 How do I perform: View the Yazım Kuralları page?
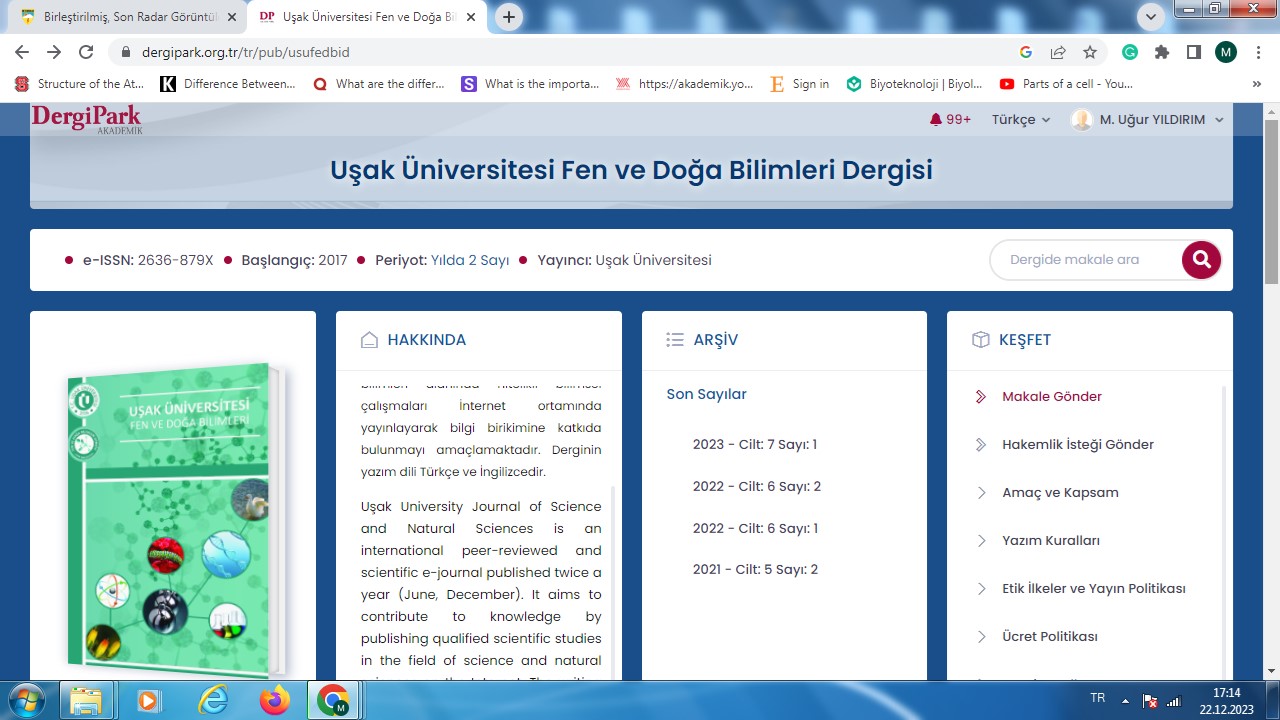(1051, 541)
